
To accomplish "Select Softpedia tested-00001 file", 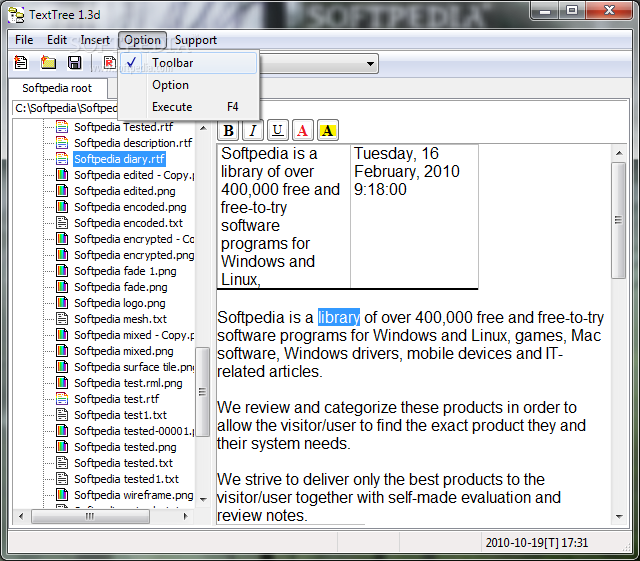I will (x=133, y=431).
